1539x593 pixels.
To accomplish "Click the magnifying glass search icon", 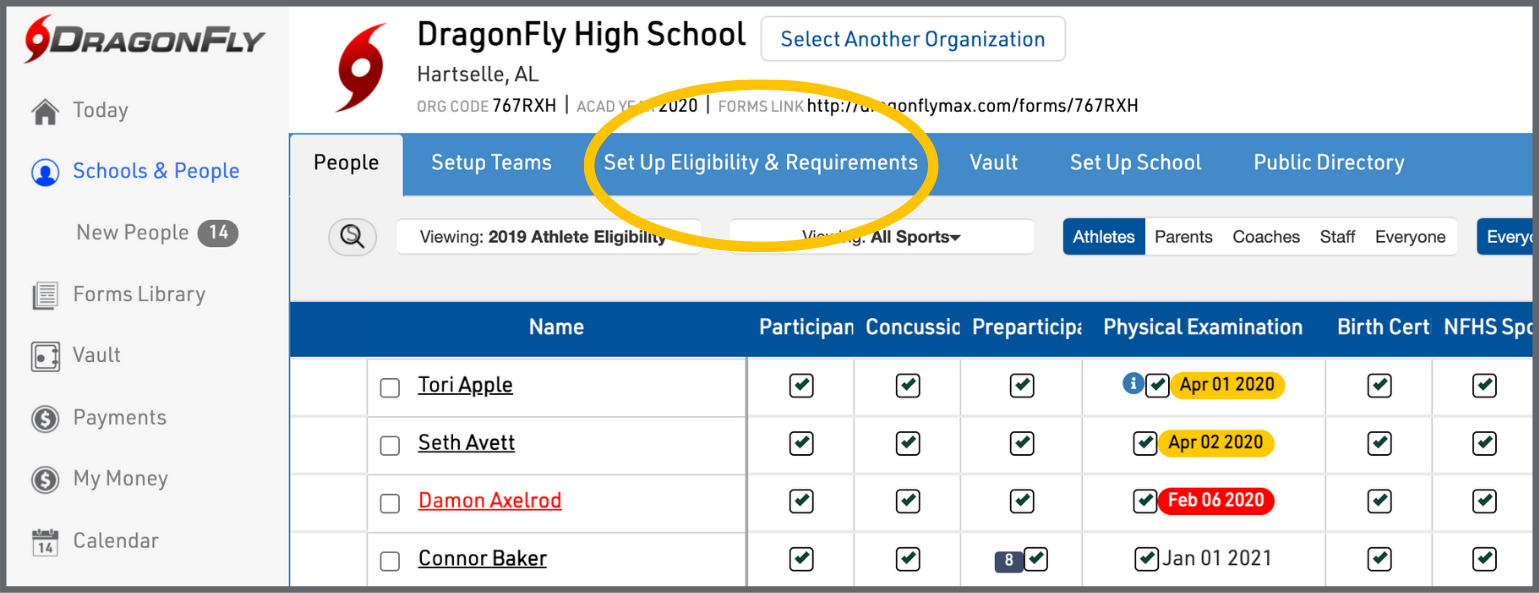I will pos(352,237).
